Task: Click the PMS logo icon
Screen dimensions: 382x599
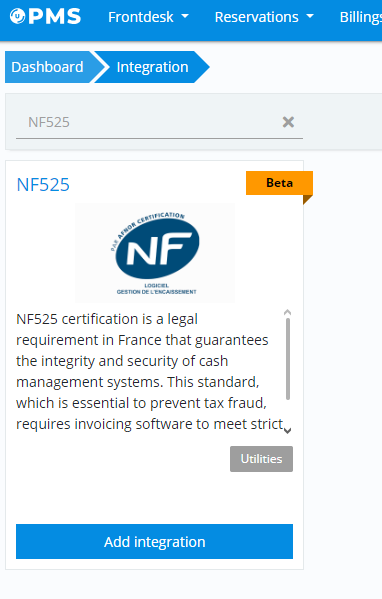Action: pos(17,16)
